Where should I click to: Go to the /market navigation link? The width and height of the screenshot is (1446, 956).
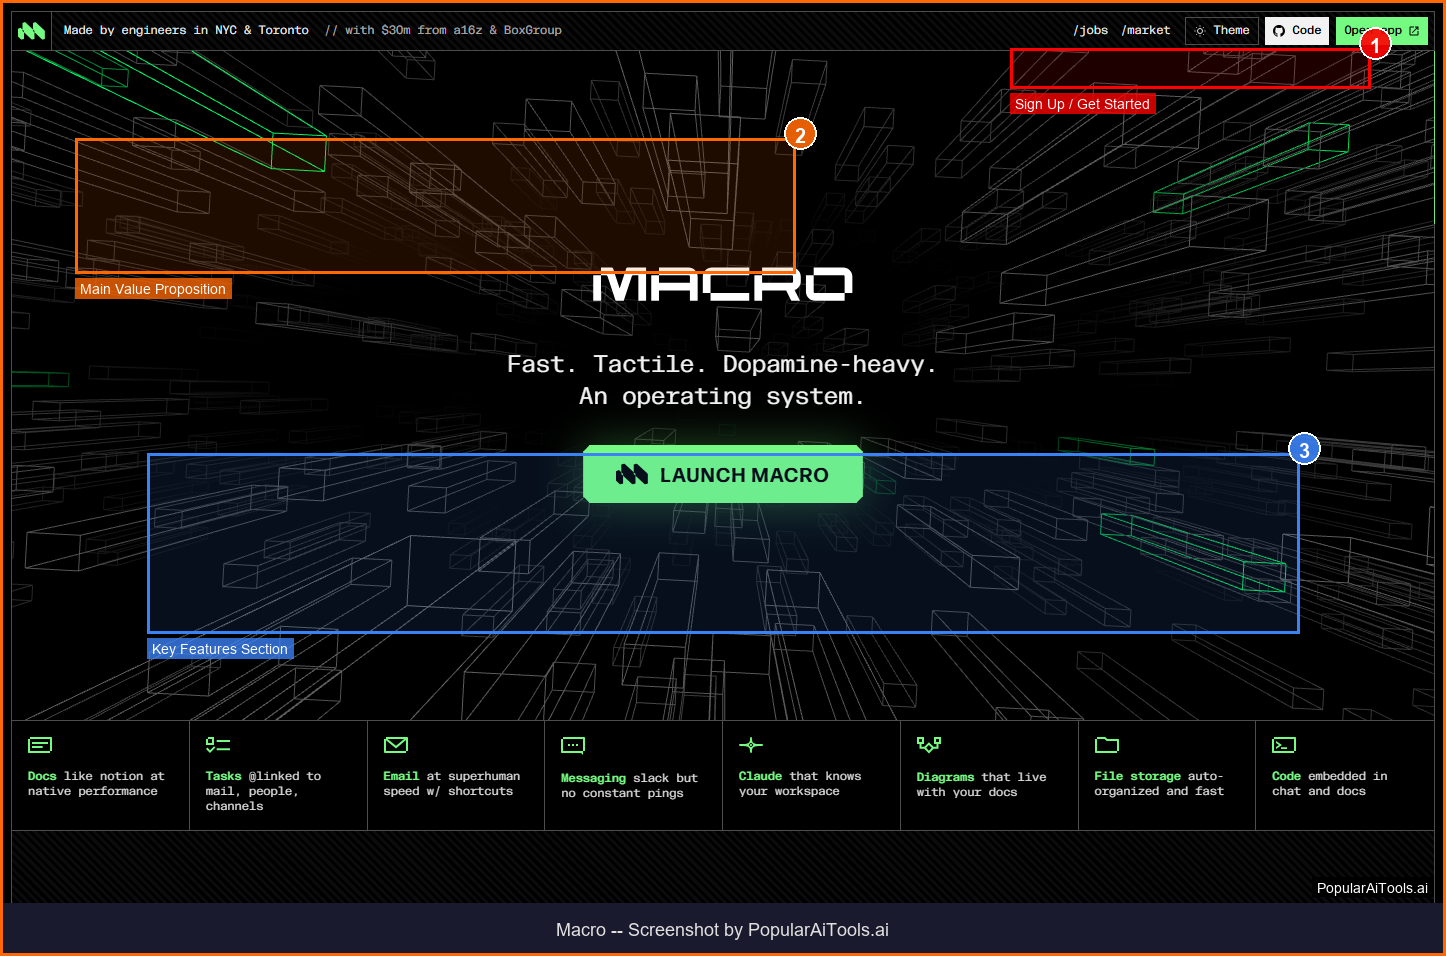click(x=1146, y=31)
